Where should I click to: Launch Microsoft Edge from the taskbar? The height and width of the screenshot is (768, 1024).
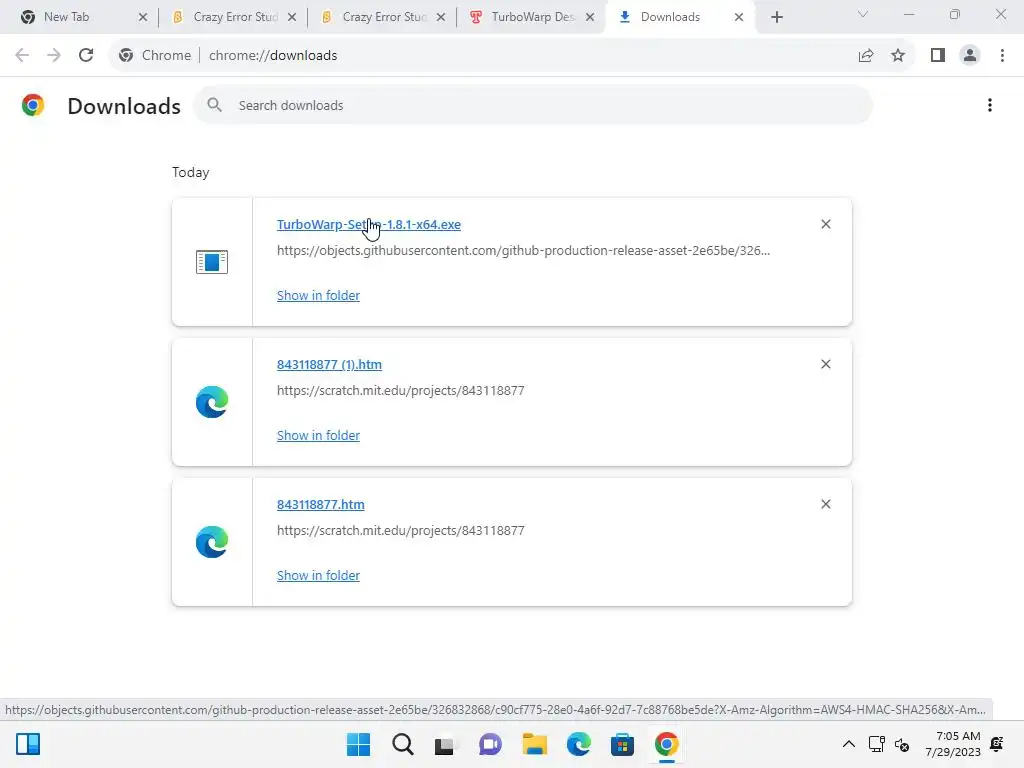point(579,744)
